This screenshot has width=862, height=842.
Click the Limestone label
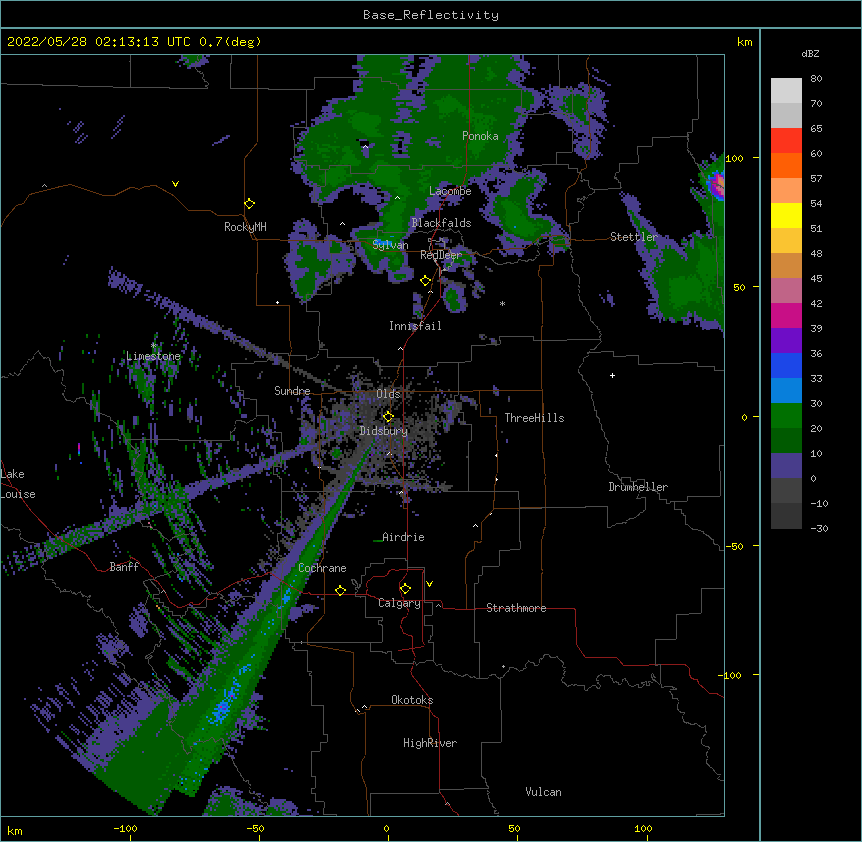click(153, 356)
